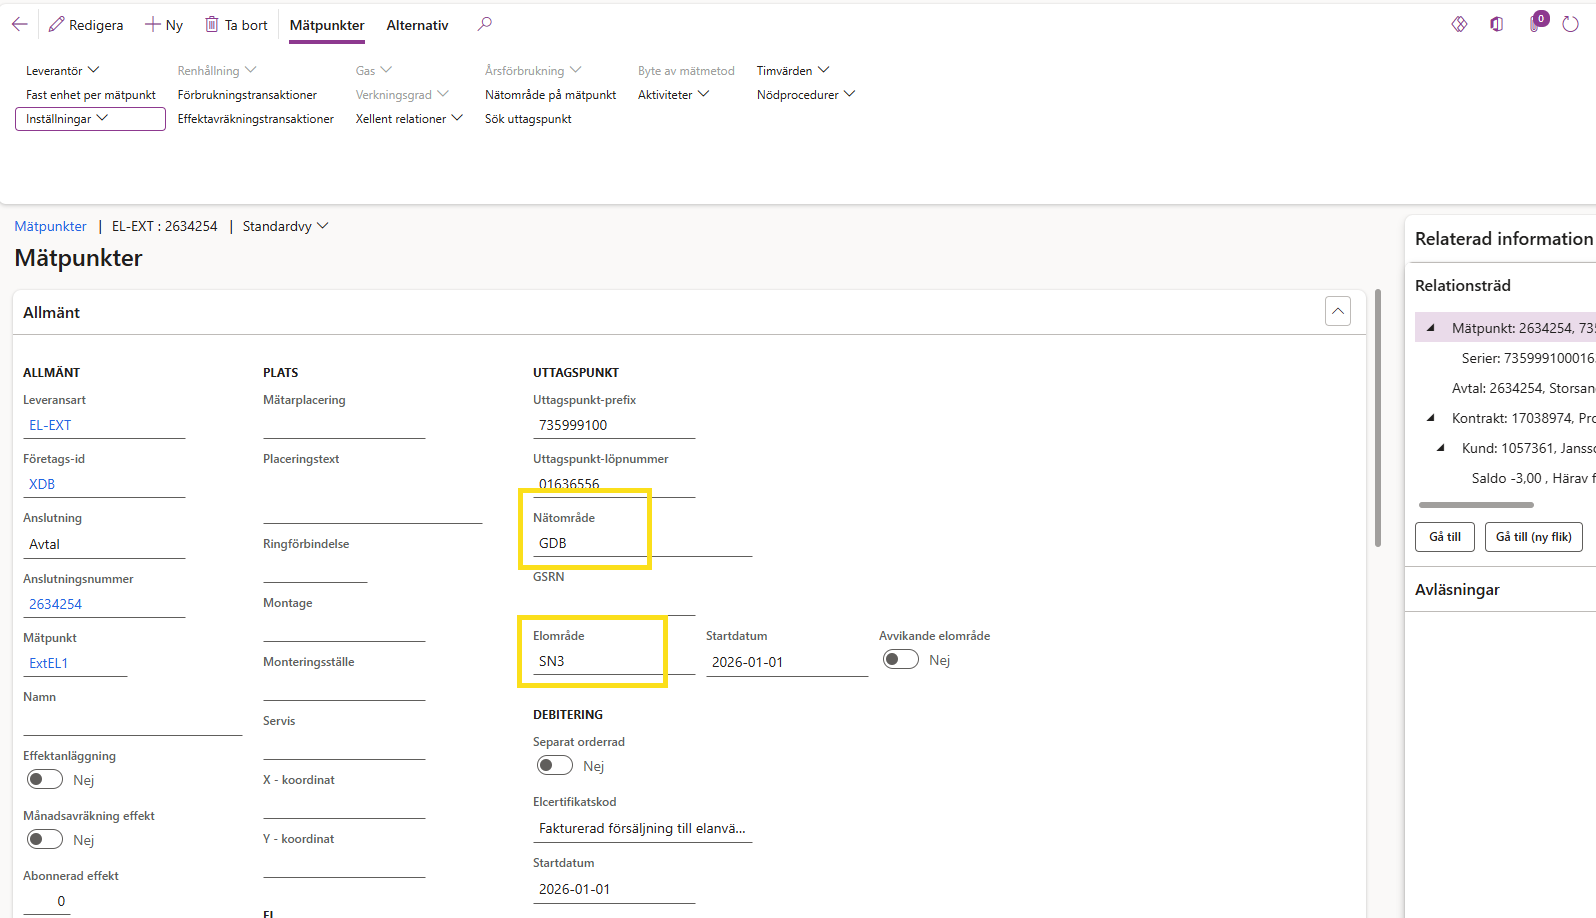Enable the Separat orderrad toggle
The width and height of the screenshot is (1596, 918).
tap(555, 766)
